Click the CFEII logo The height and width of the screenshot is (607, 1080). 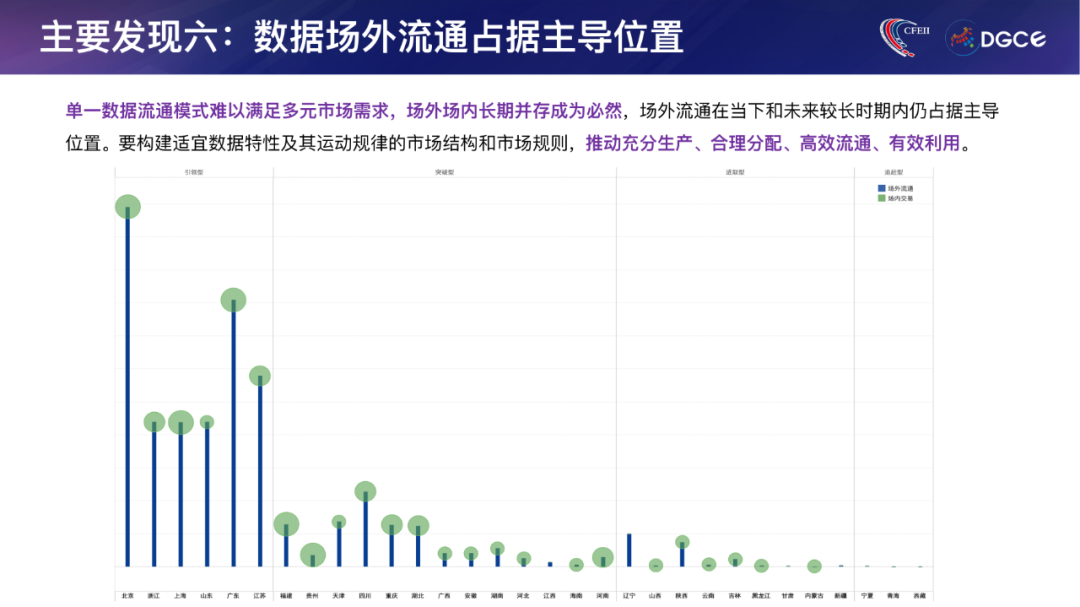(905, 37)
